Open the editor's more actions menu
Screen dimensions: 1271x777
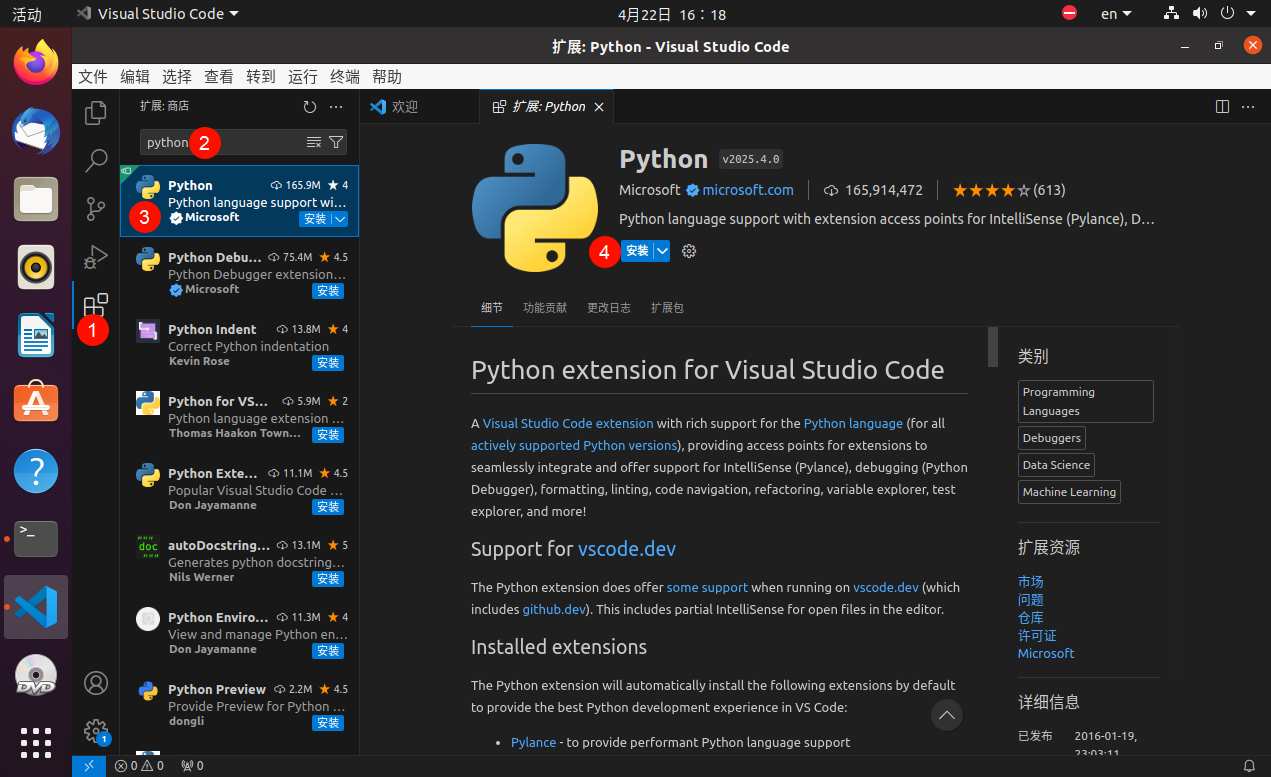[x=1248, y=106]
